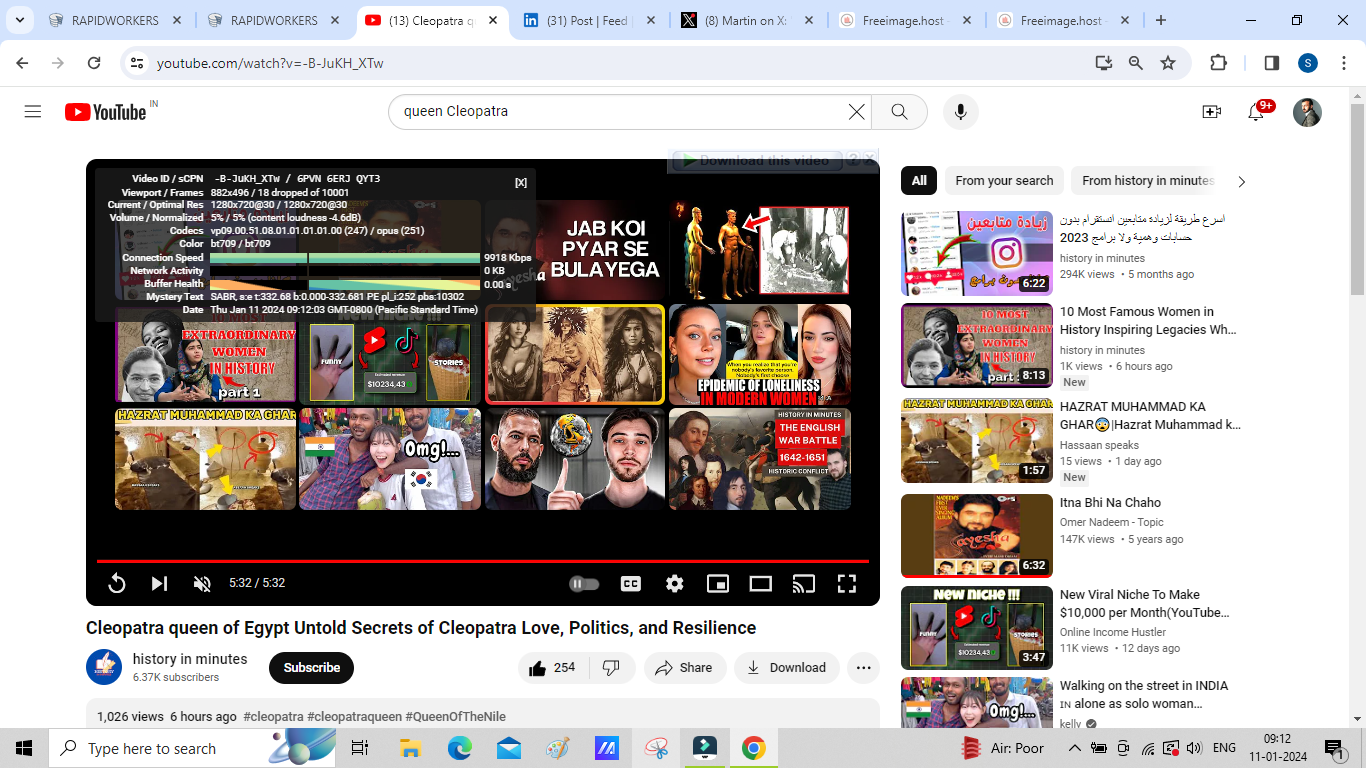Click the browser address bar URL
This screenshot has width=1366, height=768.
[270, 63]
